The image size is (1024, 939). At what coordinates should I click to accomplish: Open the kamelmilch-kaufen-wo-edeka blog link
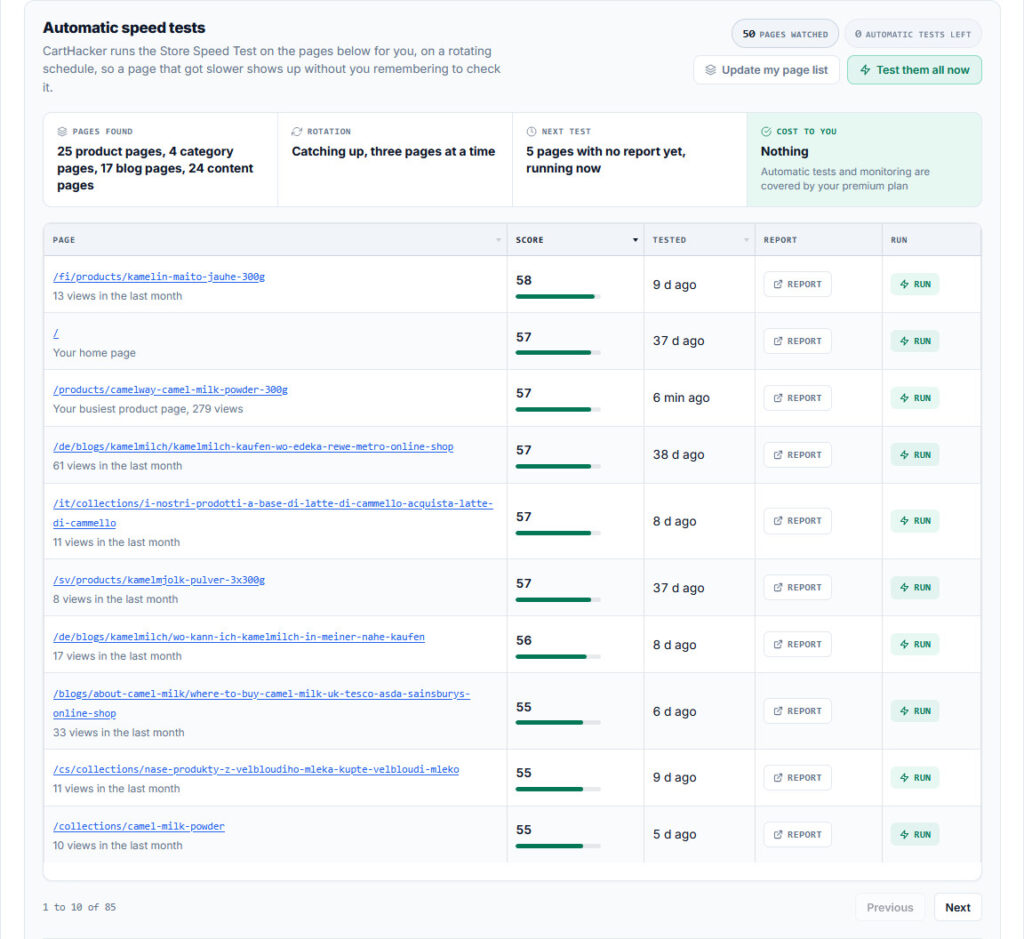253,447
